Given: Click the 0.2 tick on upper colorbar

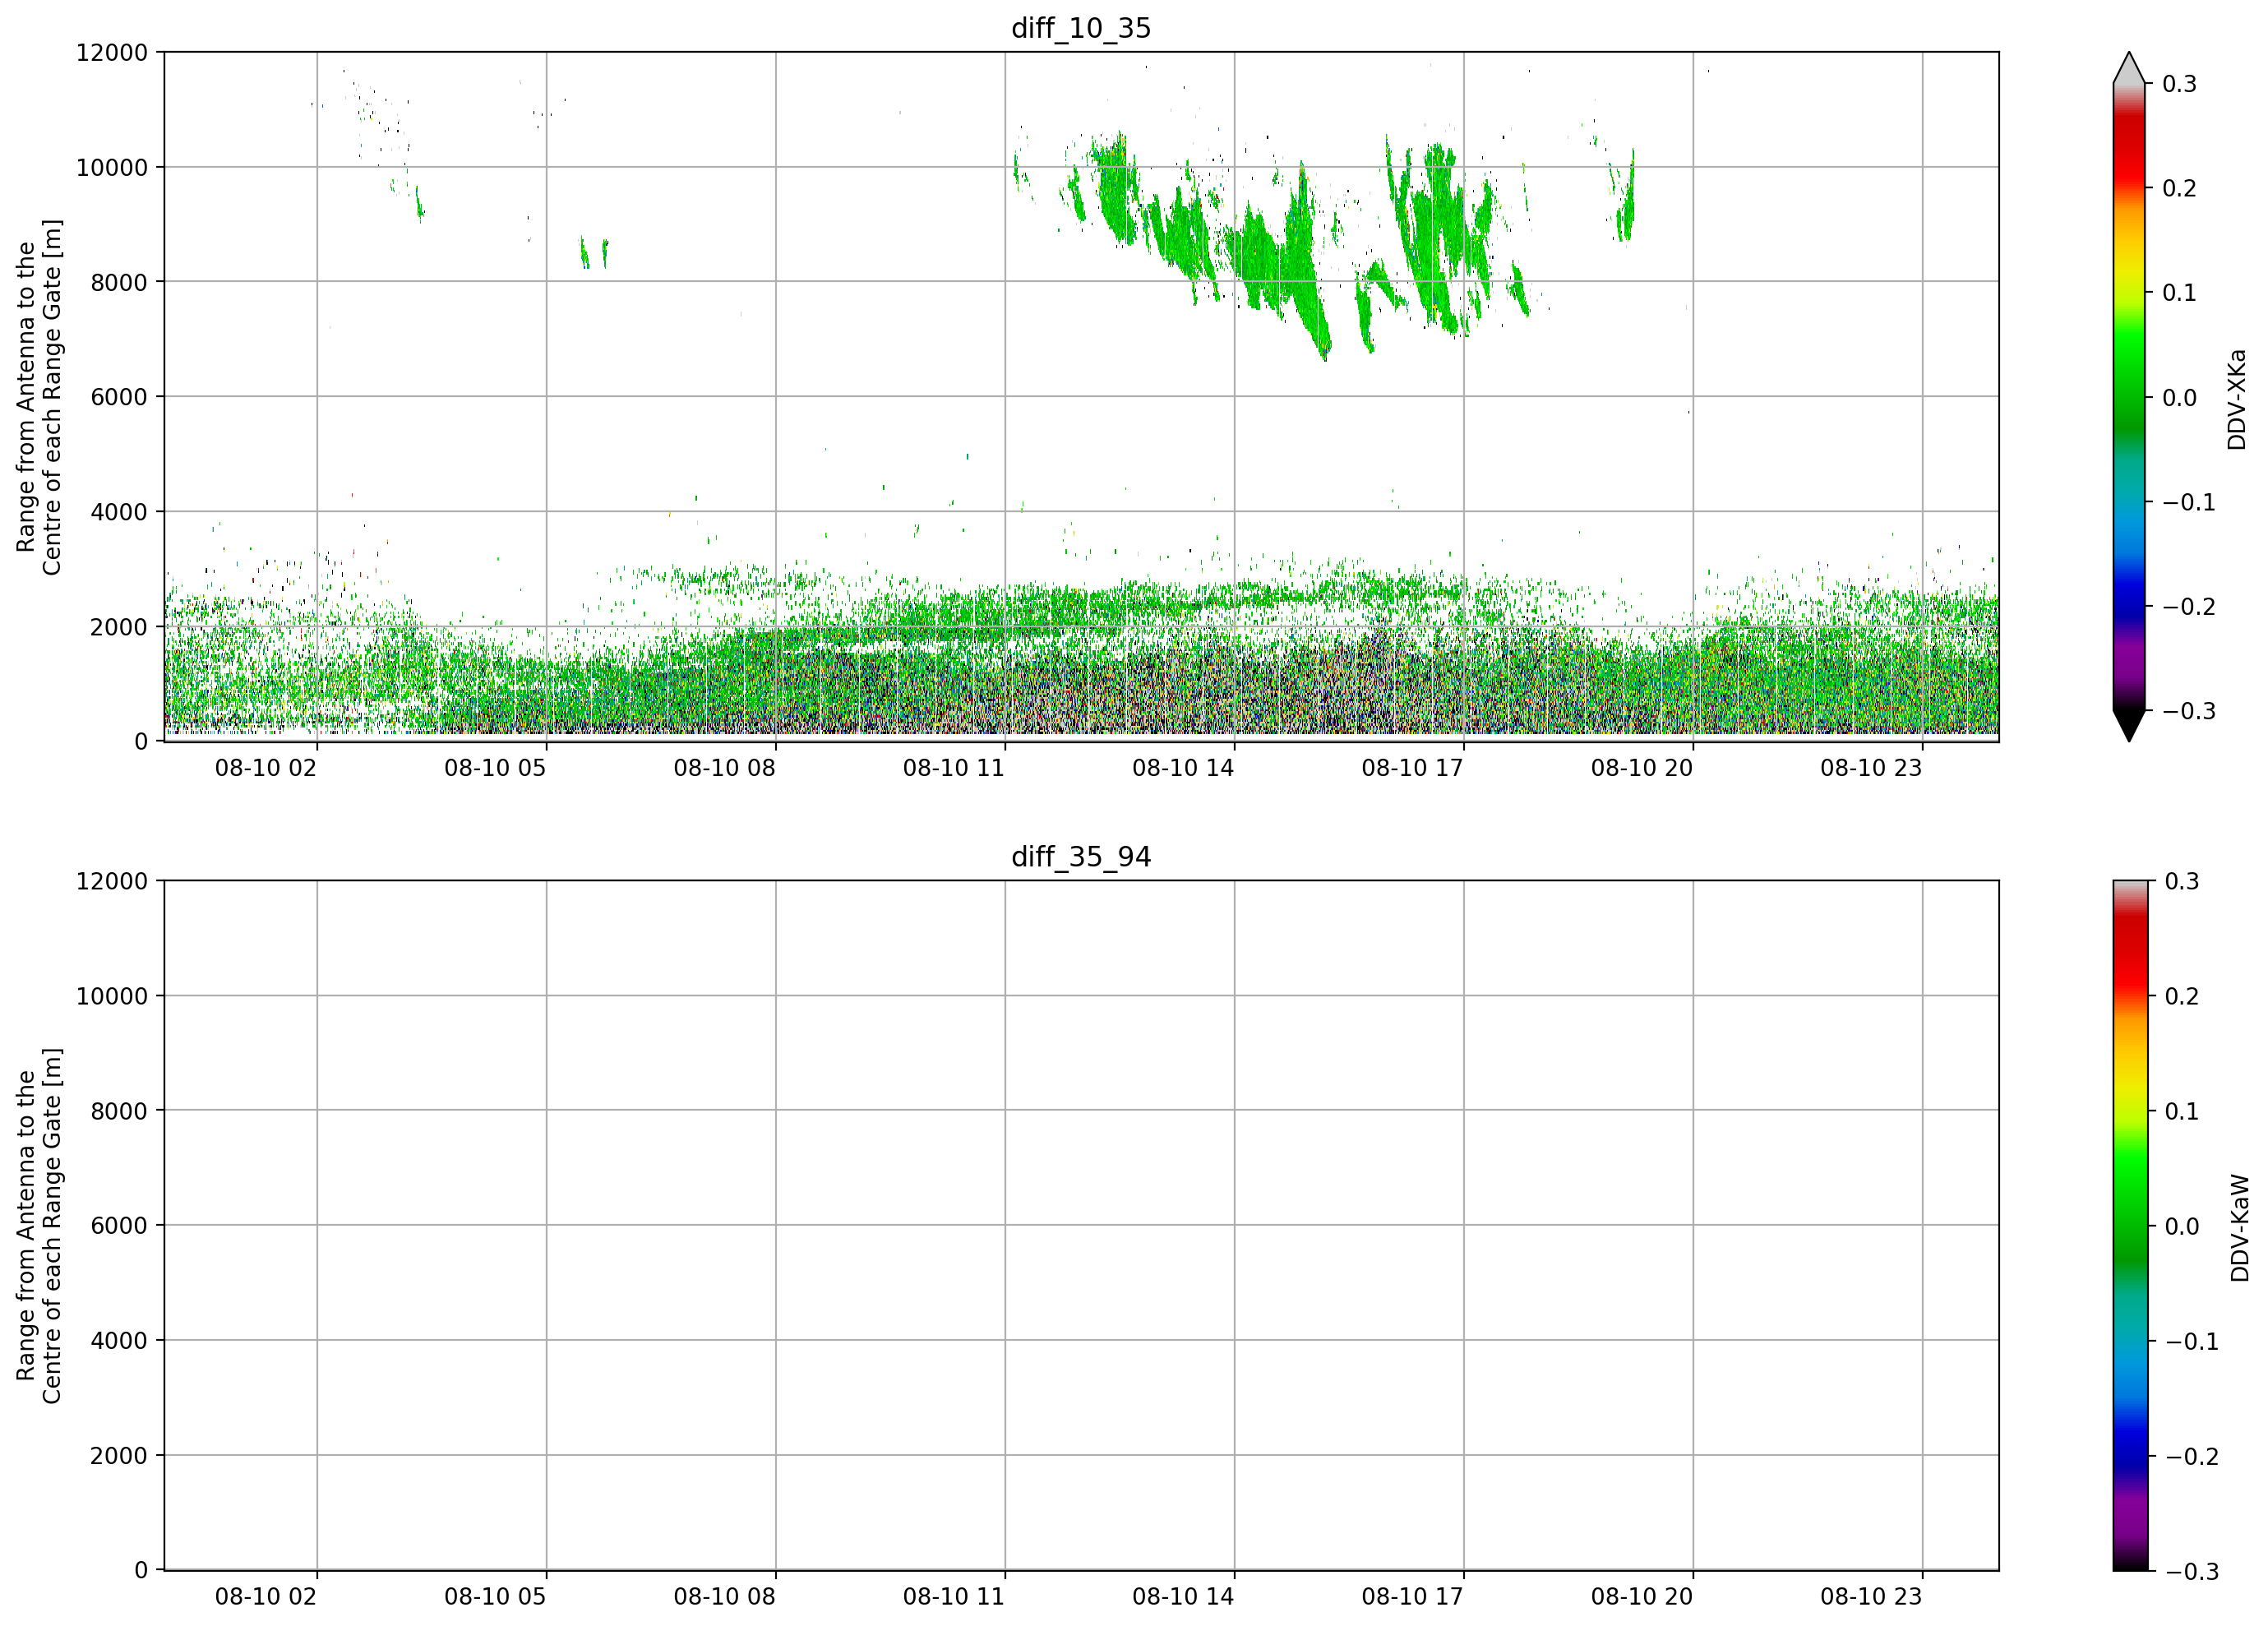Looking at the screenshot, I should (x=2179, y=188).
